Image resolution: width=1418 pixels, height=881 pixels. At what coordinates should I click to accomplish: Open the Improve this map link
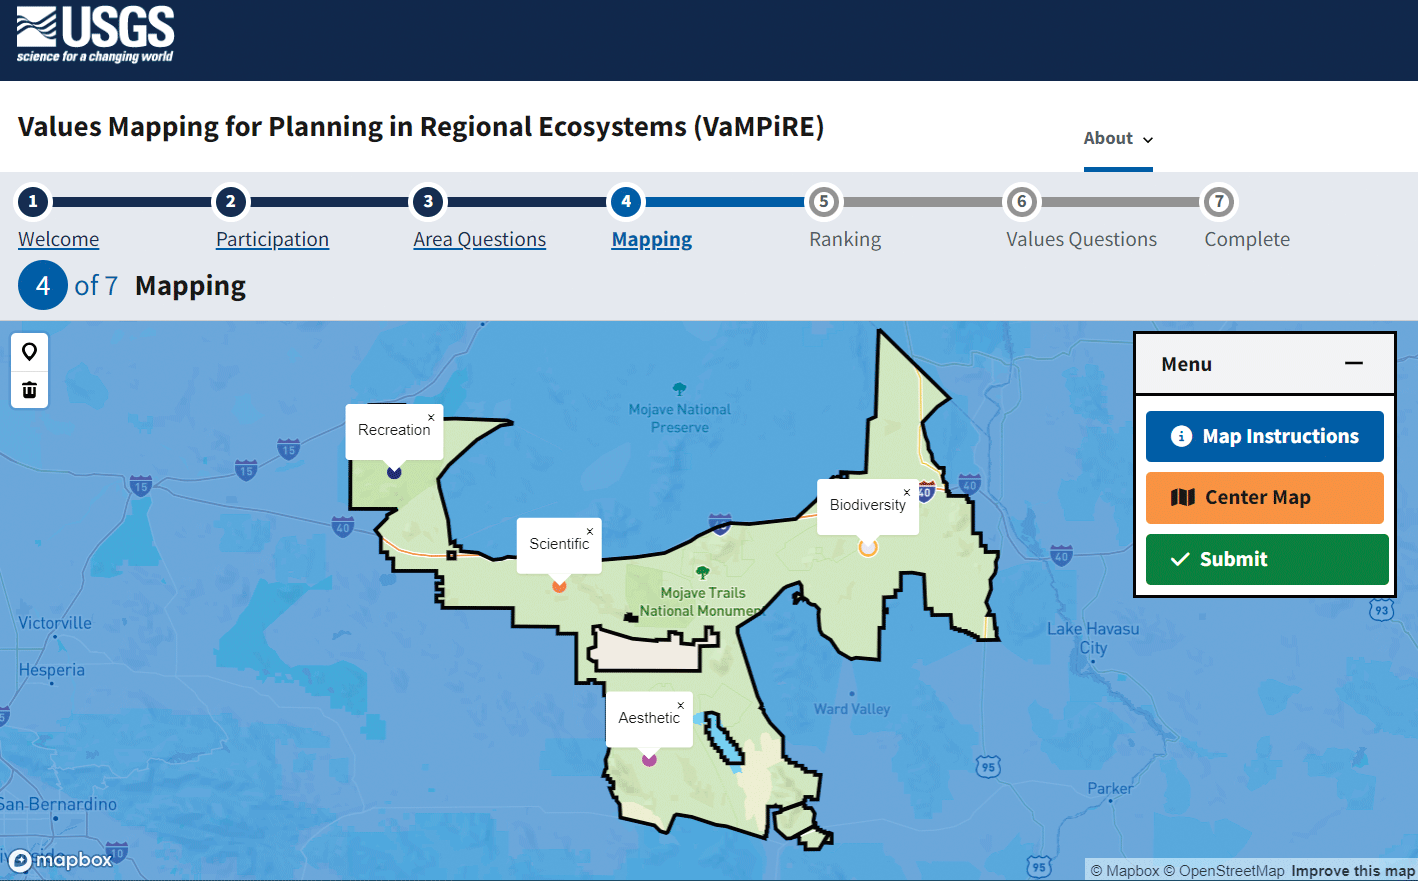pos(1352,870)
